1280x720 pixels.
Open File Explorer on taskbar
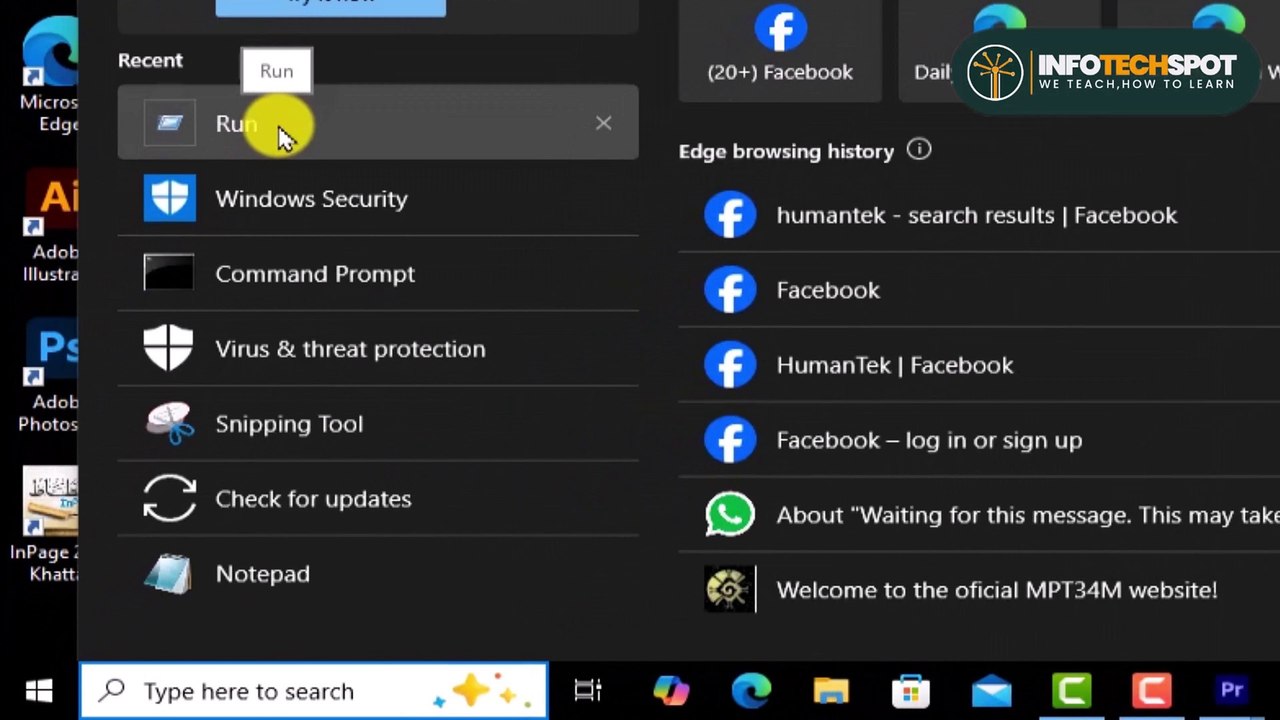click(831, 690)
